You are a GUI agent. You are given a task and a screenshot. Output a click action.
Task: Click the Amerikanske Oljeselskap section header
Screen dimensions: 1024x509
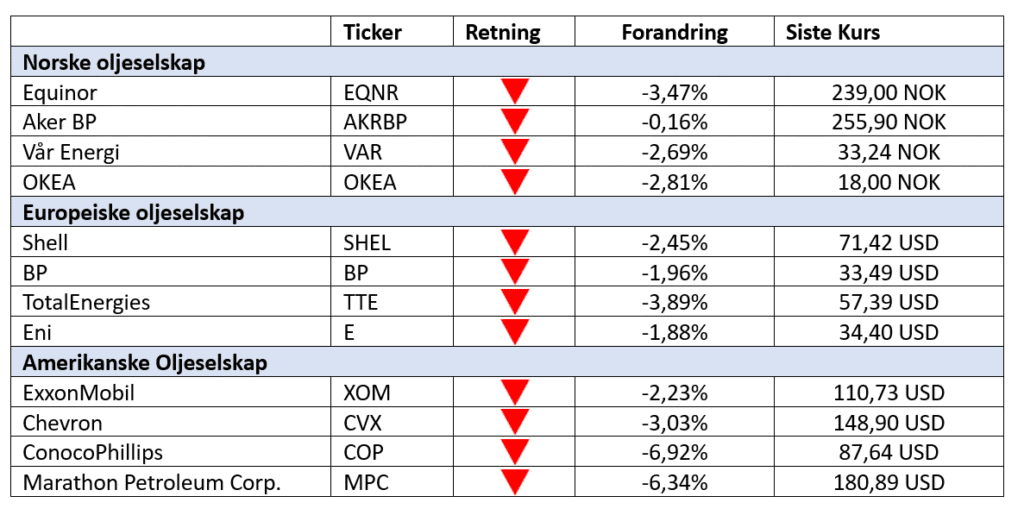145,363
